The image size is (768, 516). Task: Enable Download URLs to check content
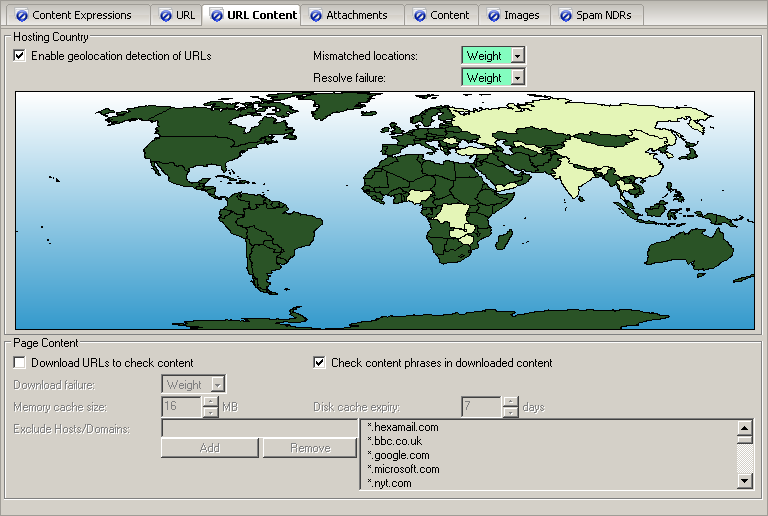click(x=20, y=363)
